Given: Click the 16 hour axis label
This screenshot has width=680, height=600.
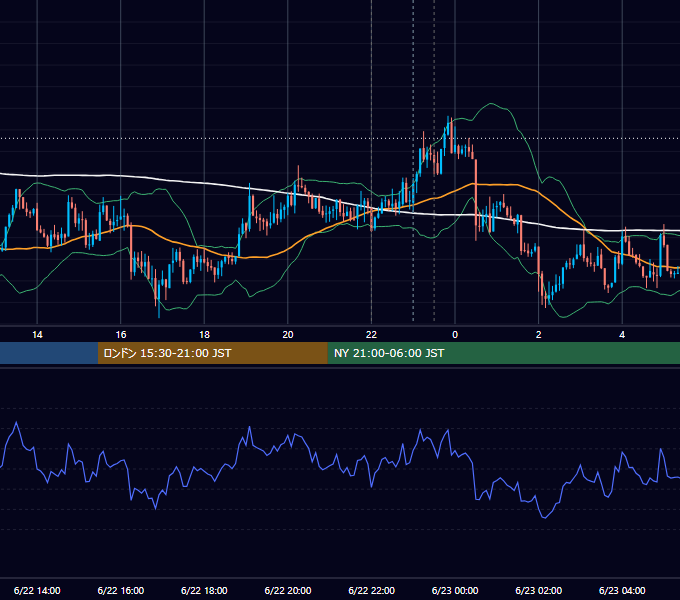Looking at the screenshot, I should click(x=121, y=335).
